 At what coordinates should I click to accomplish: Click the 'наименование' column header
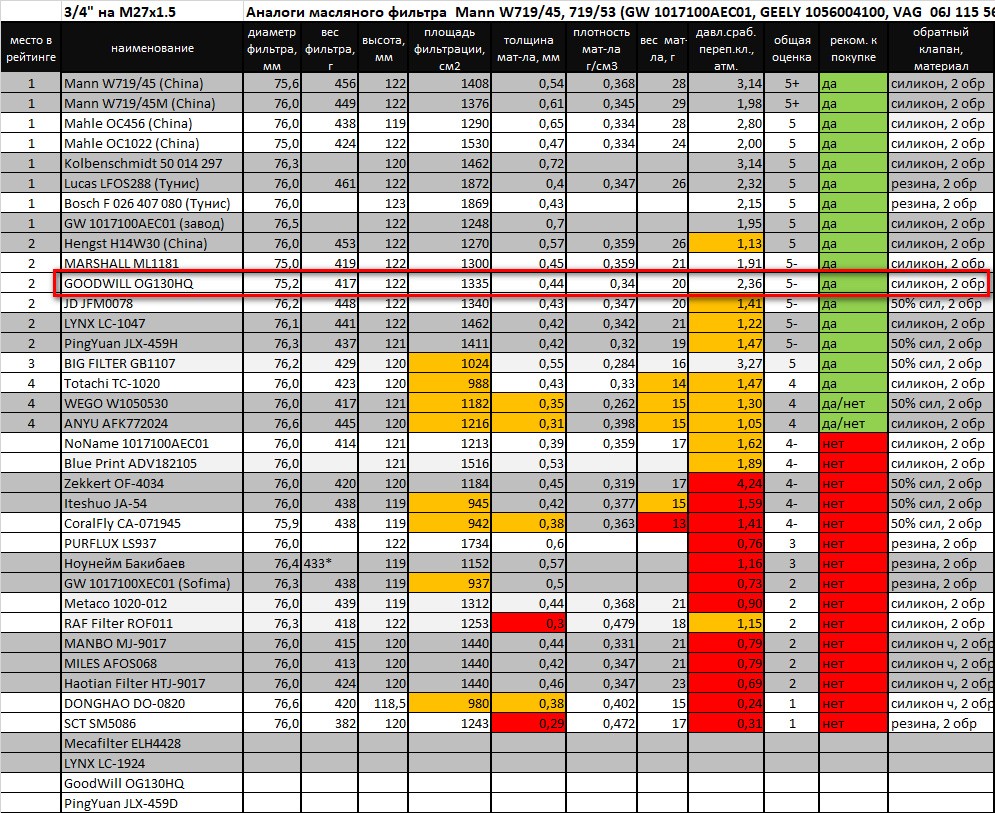(152, 48)
